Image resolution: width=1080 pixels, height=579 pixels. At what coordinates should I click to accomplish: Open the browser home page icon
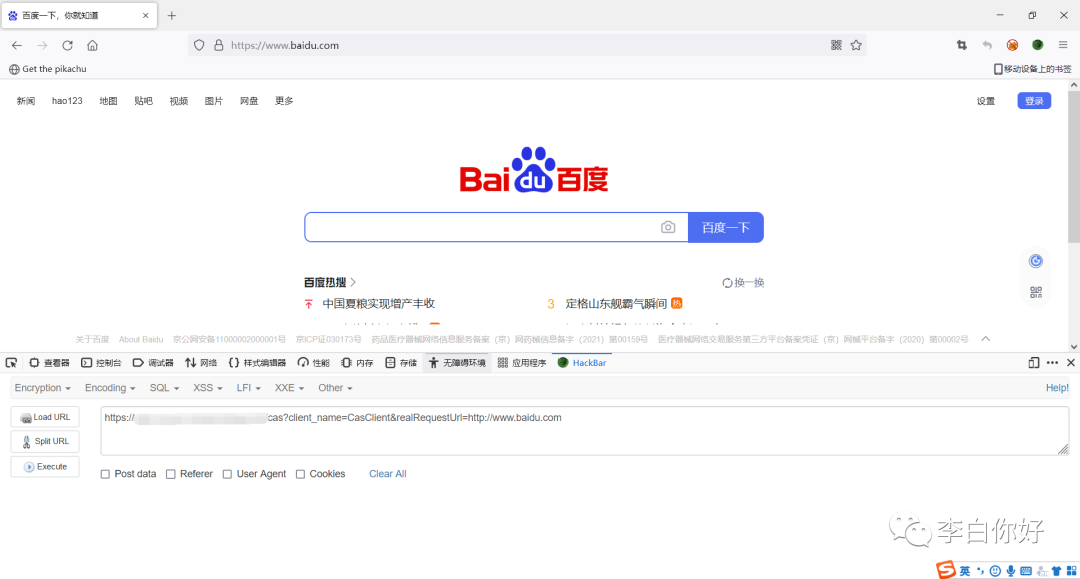click(x=92, y=45)
